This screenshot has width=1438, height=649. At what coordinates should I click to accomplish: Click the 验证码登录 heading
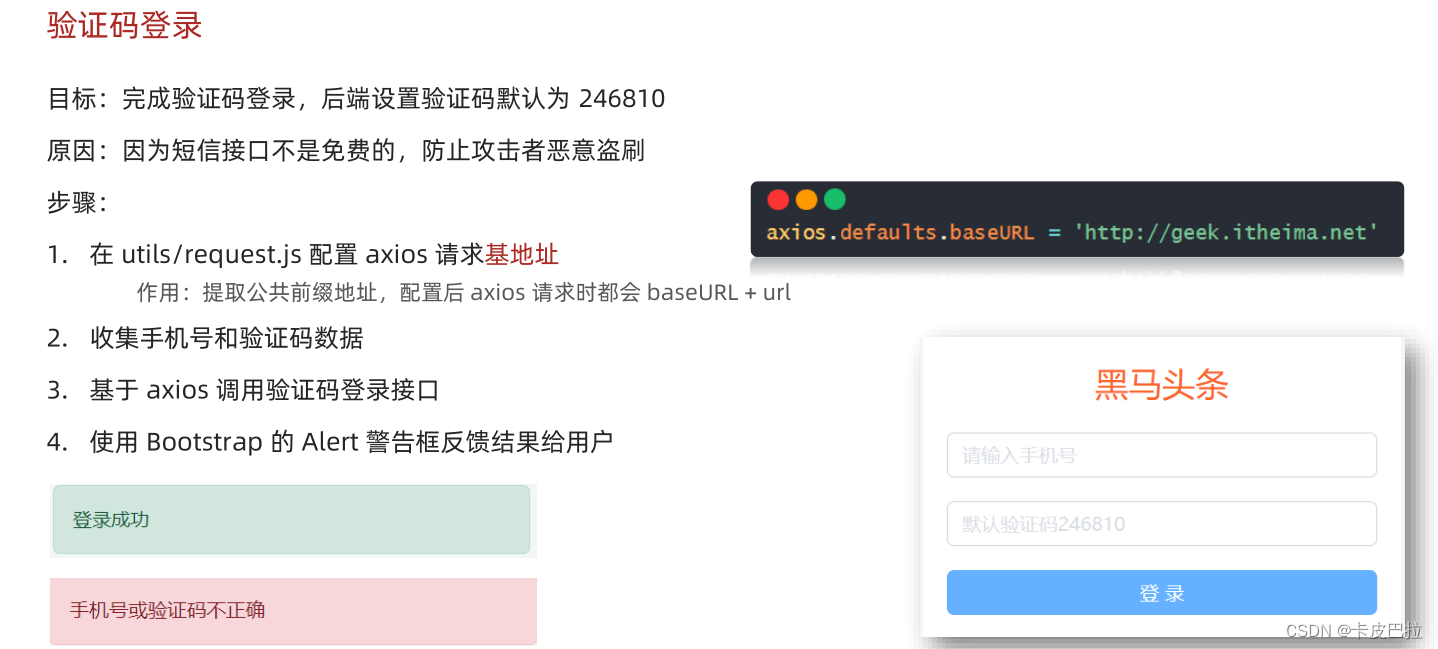(x=125, y=25)
